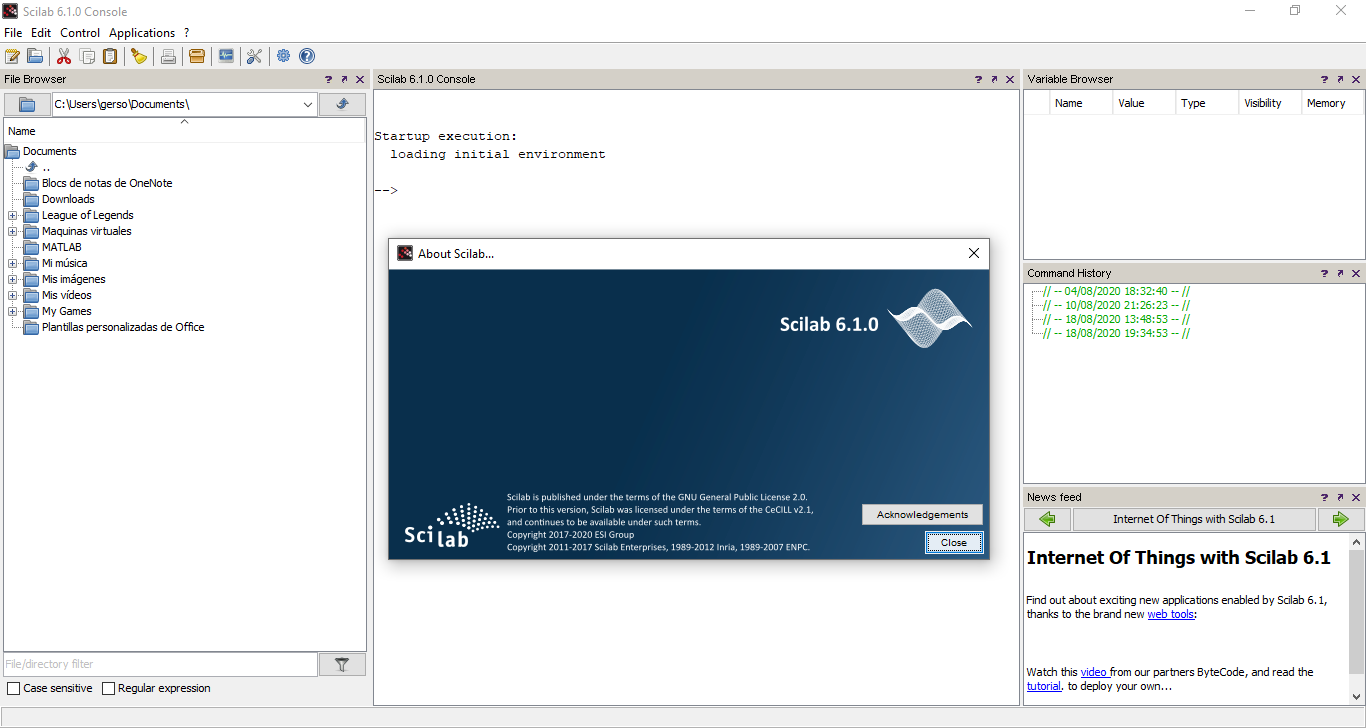
Task: Click the Print icon in the toolbar
Action: pos(168,56)
